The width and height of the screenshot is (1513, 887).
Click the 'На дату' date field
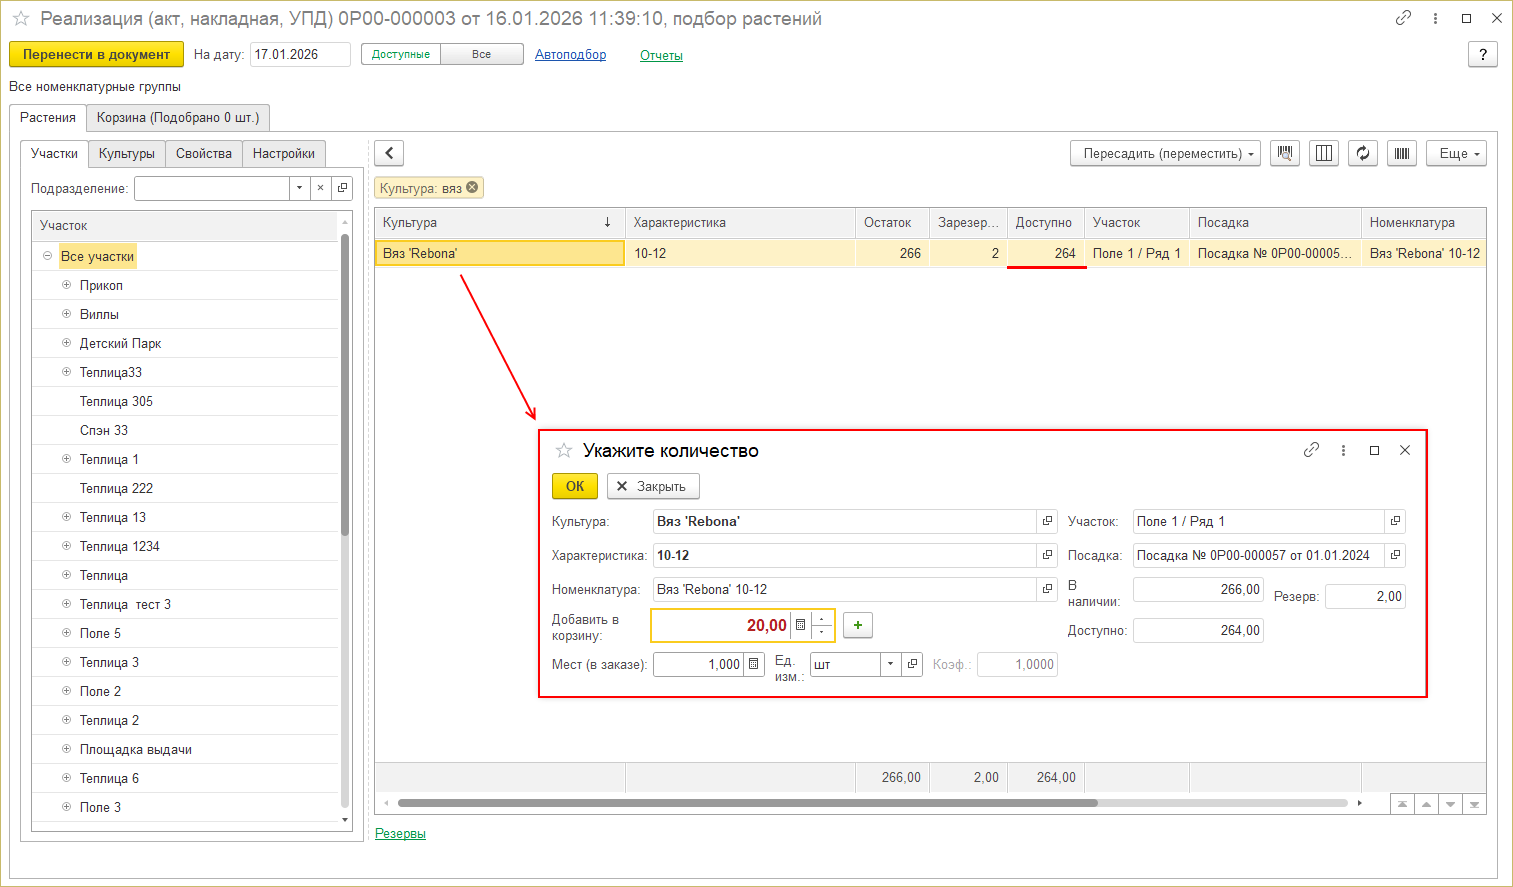(299, 54)
